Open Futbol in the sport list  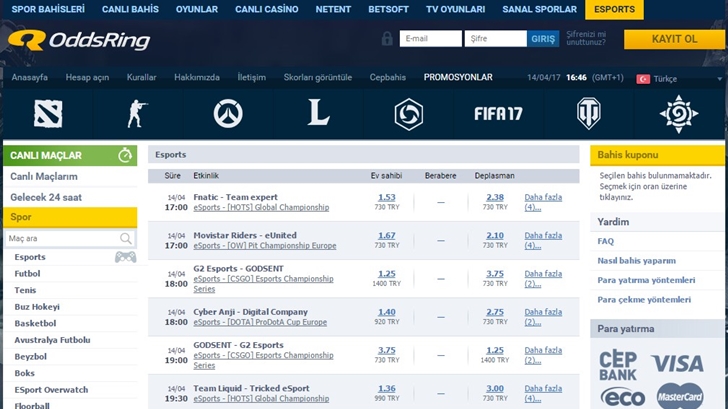(x=27, y=273)
